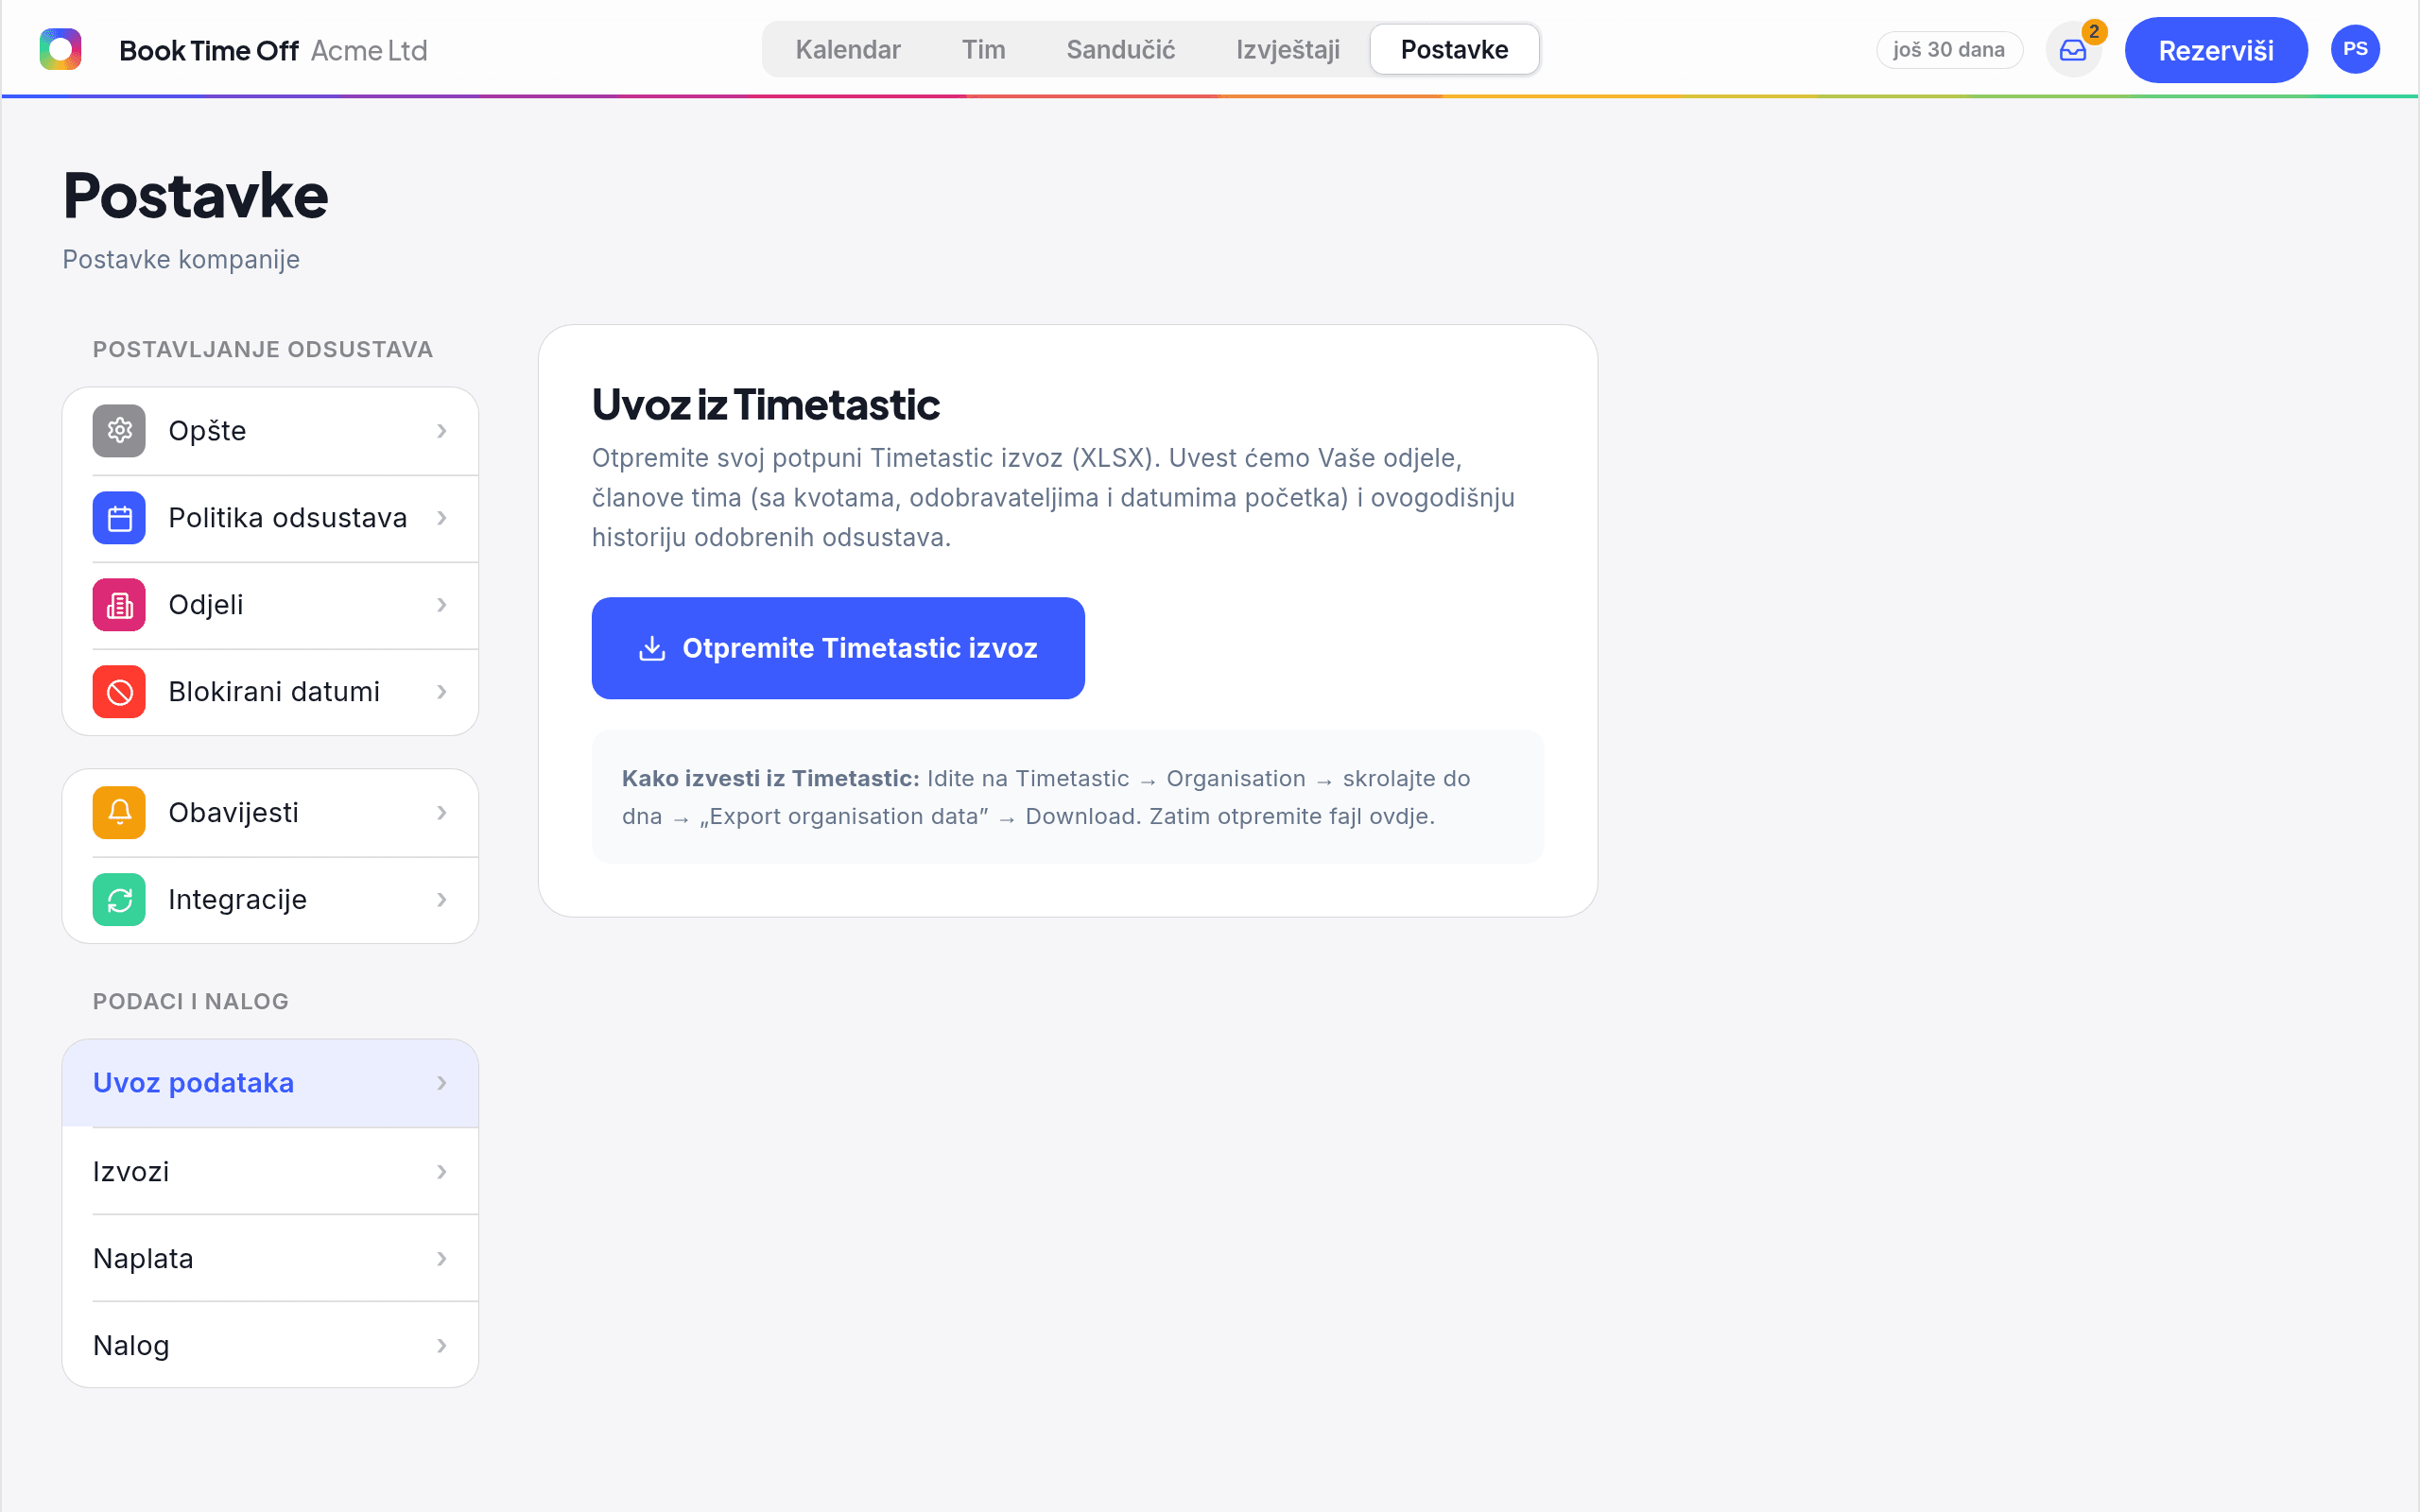Expand the Uvoz podataka chevron
The image size is (2420, 1512).
point(442,1083)
